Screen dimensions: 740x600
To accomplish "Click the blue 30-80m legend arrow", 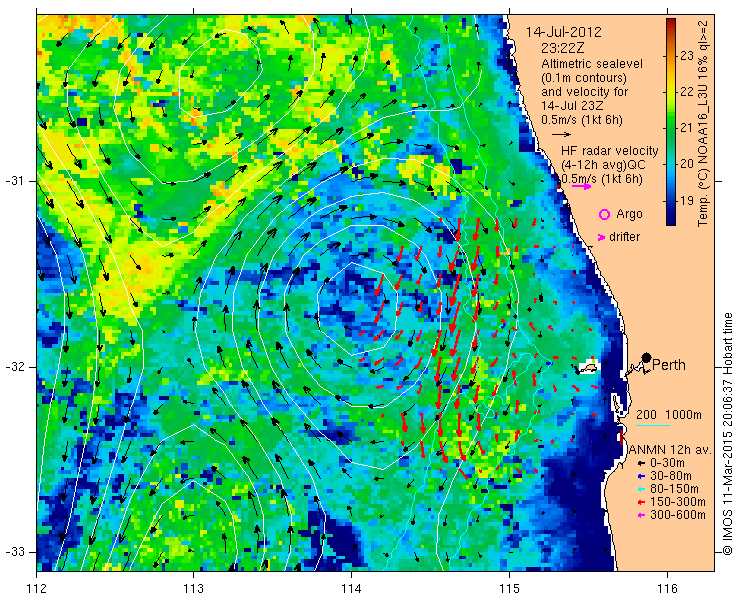I will tap(641, 476).
